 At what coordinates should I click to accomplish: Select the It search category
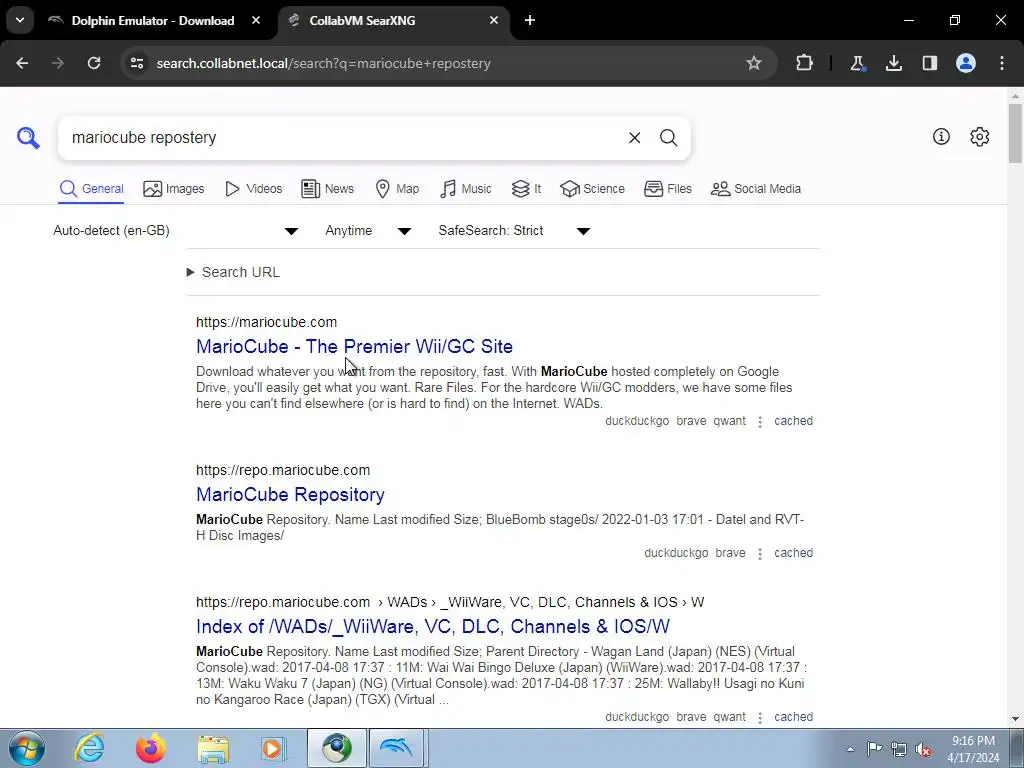(526, 189)
